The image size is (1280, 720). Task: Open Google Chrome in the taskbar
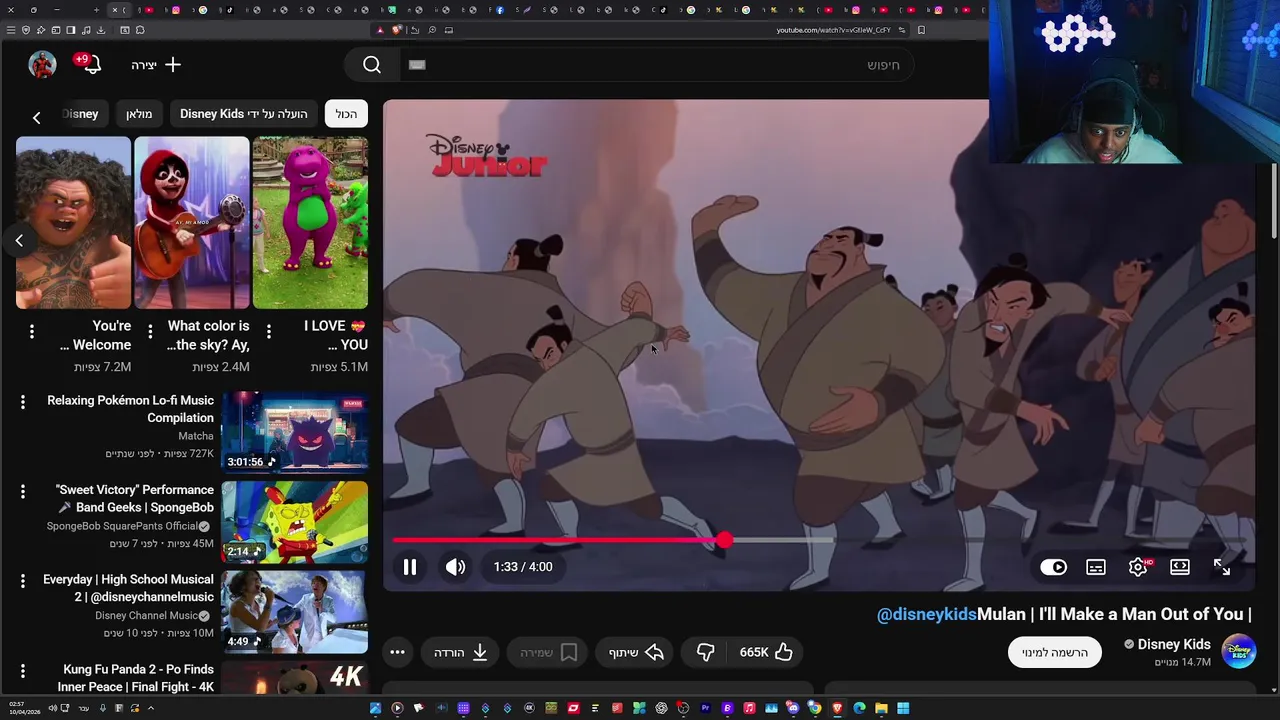(815, 708)
